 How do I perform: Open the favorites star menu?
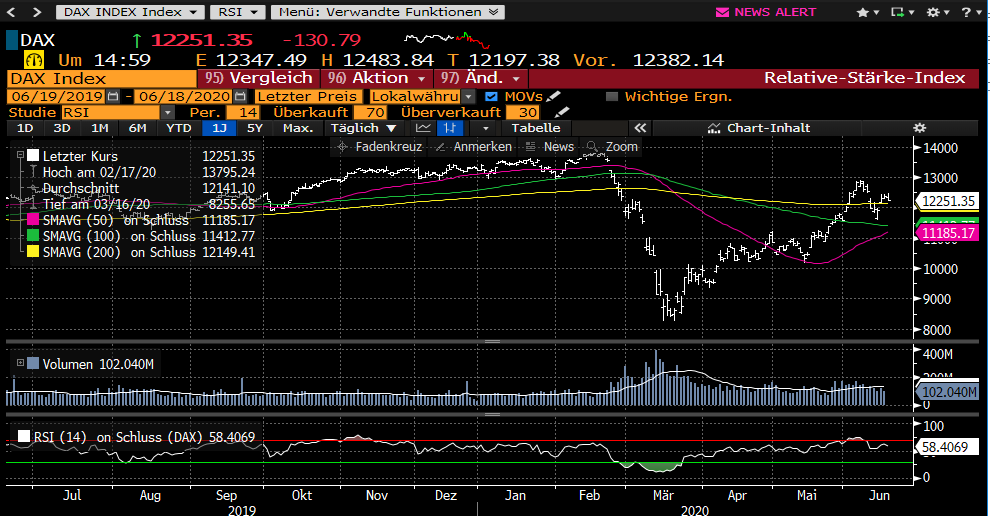click(867, 12)
